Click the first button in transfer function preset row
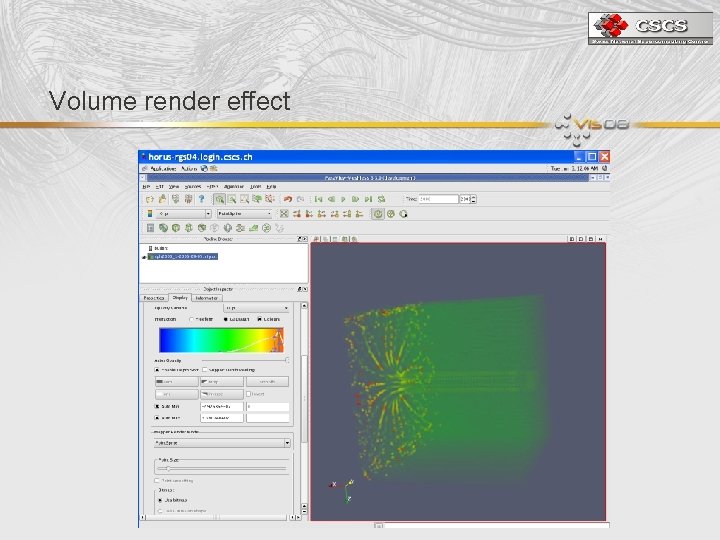This screenshot has width=720, height=540. 177,382
